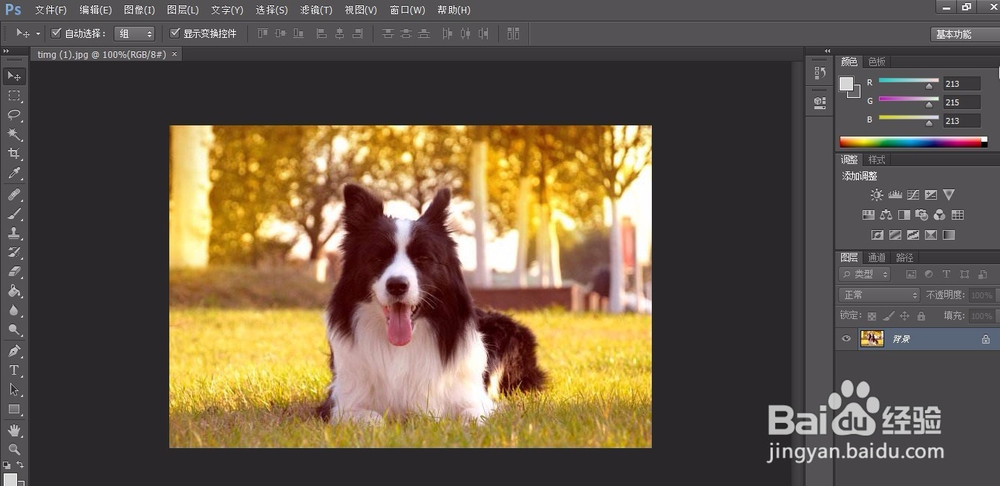Open the 文件(F) menu

pos(50,10)
